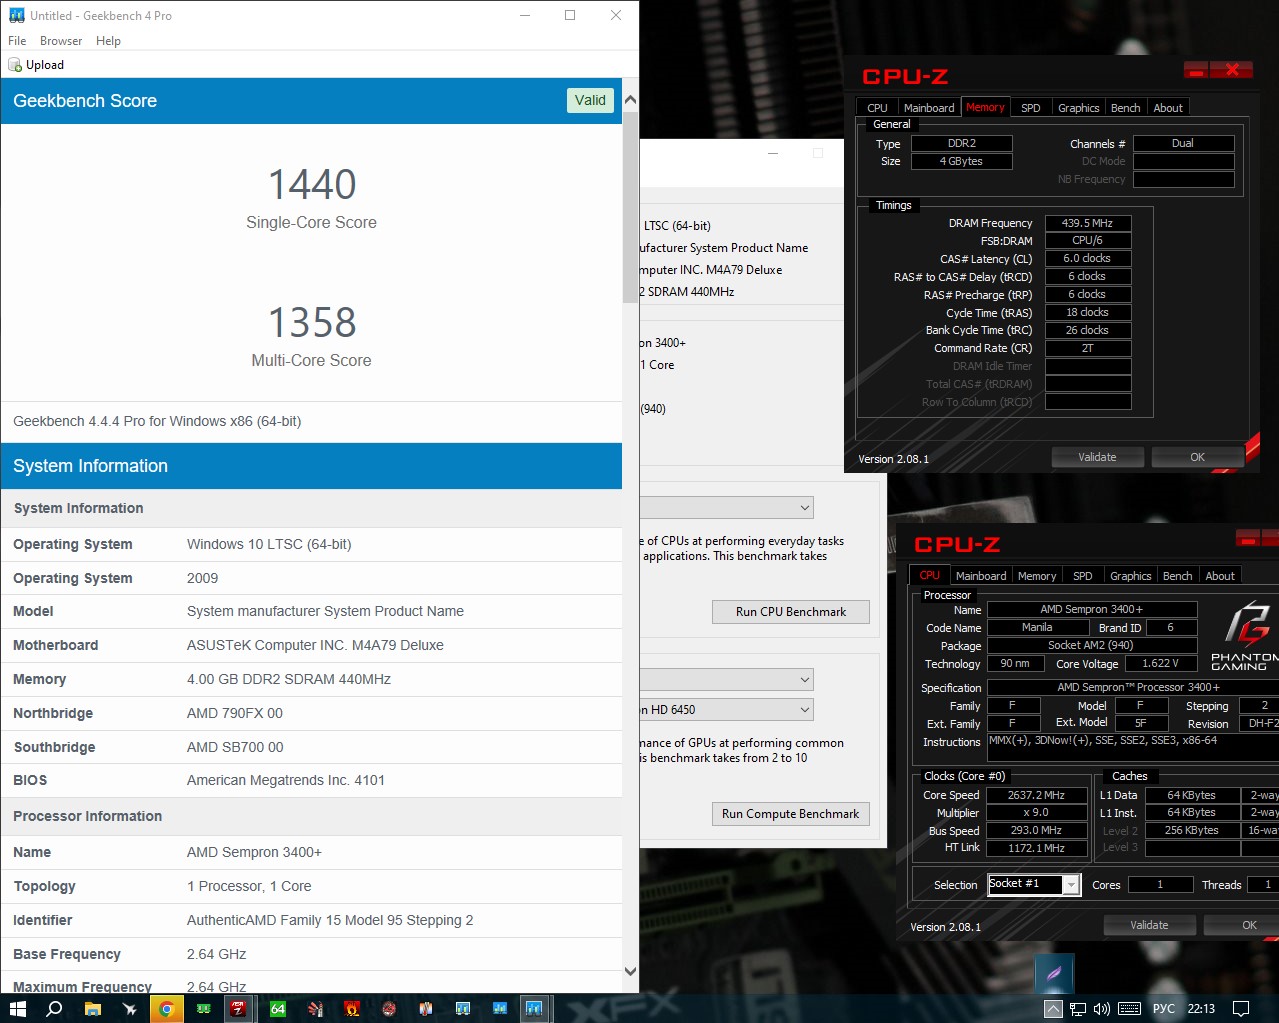Click Validate in top CPU-Z window

[x=1097, y=457]
